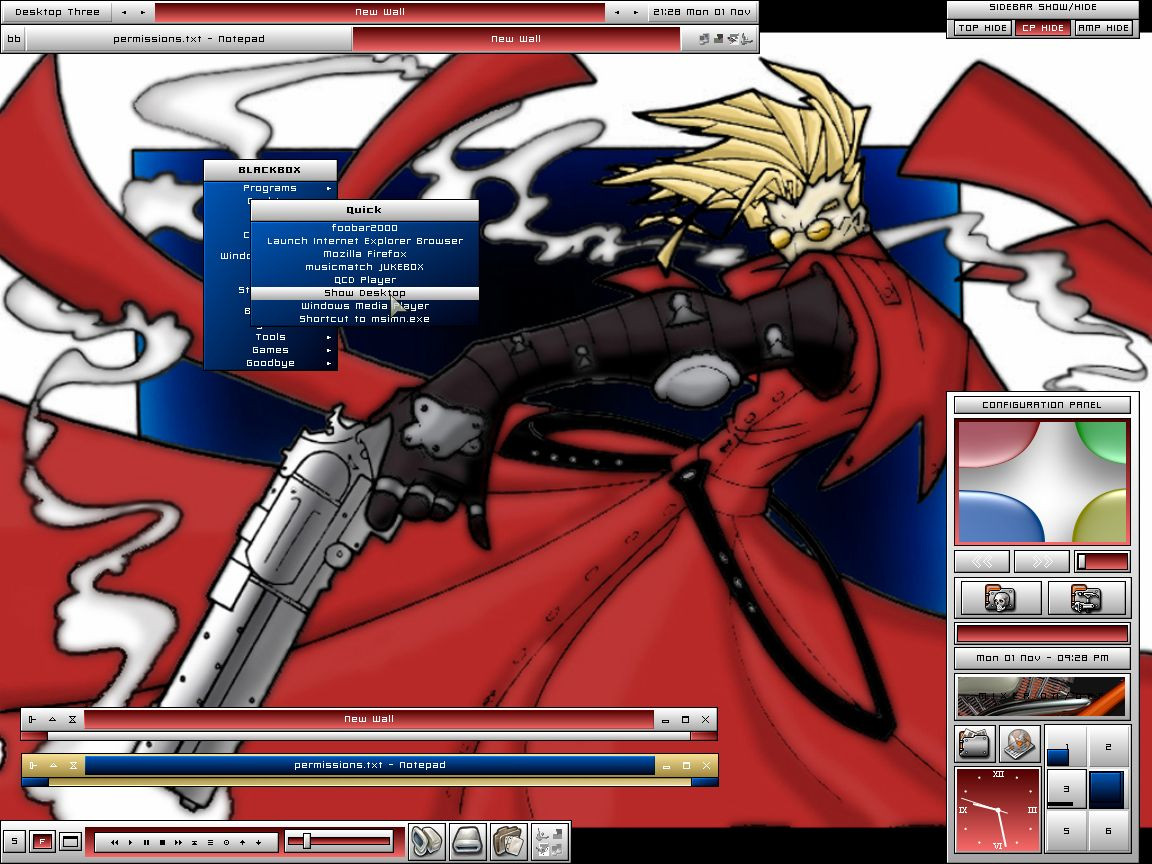Image resolution: width=1152 pixels, height=864 pixels.
Task: Click the hourglass-shaped icon on New Wall titlebar
Action: 73,719
